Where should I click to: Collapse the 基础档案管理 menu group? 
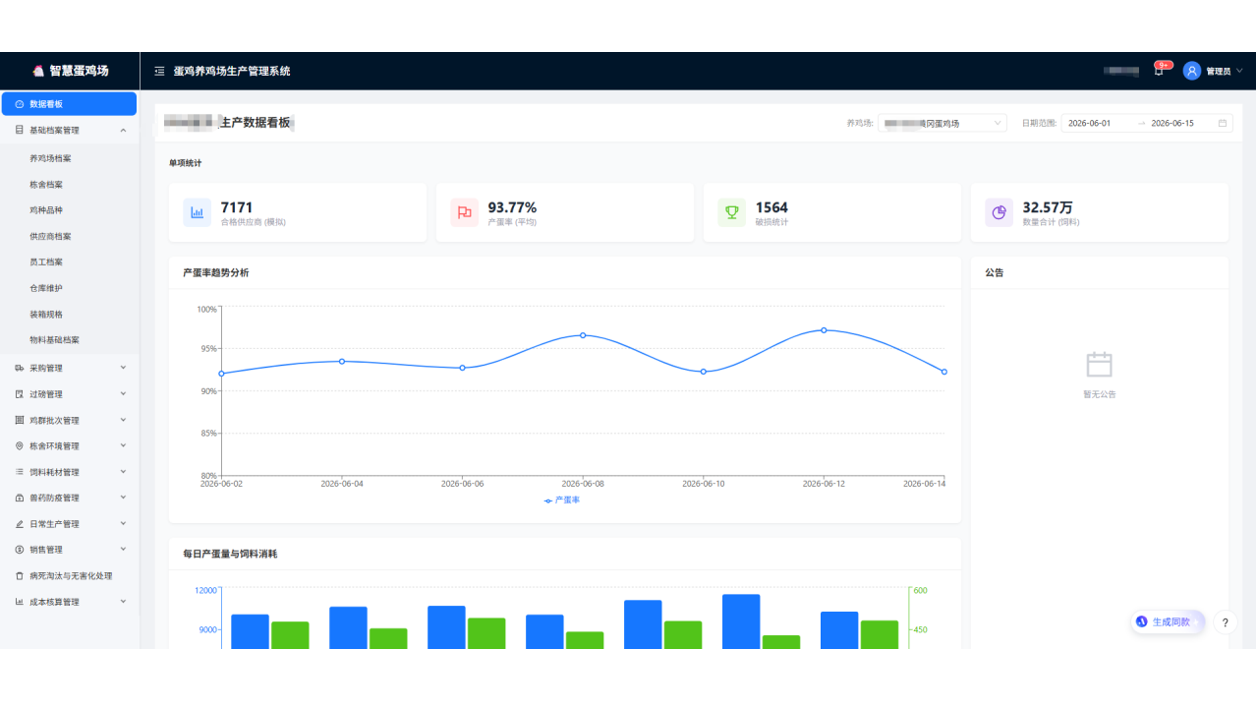[x=70, y=130]
